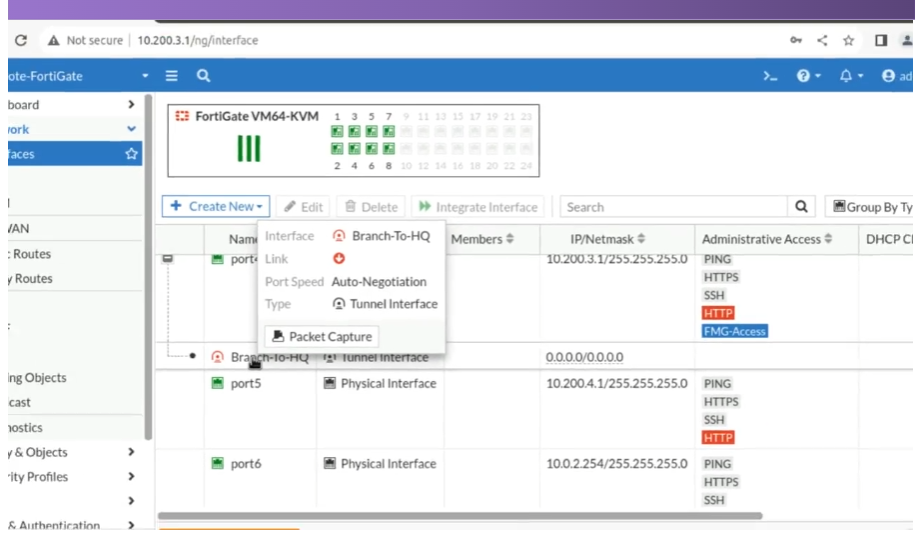Open the admin user account menu
The width and height of the screenshot is (921, 550).
coord(897,76)
